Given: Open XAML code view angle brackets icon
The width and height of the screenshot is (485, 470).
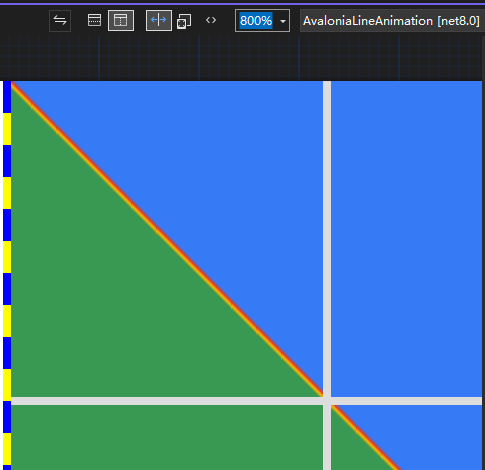Looking at the screenshot, I should coord(211,21).
